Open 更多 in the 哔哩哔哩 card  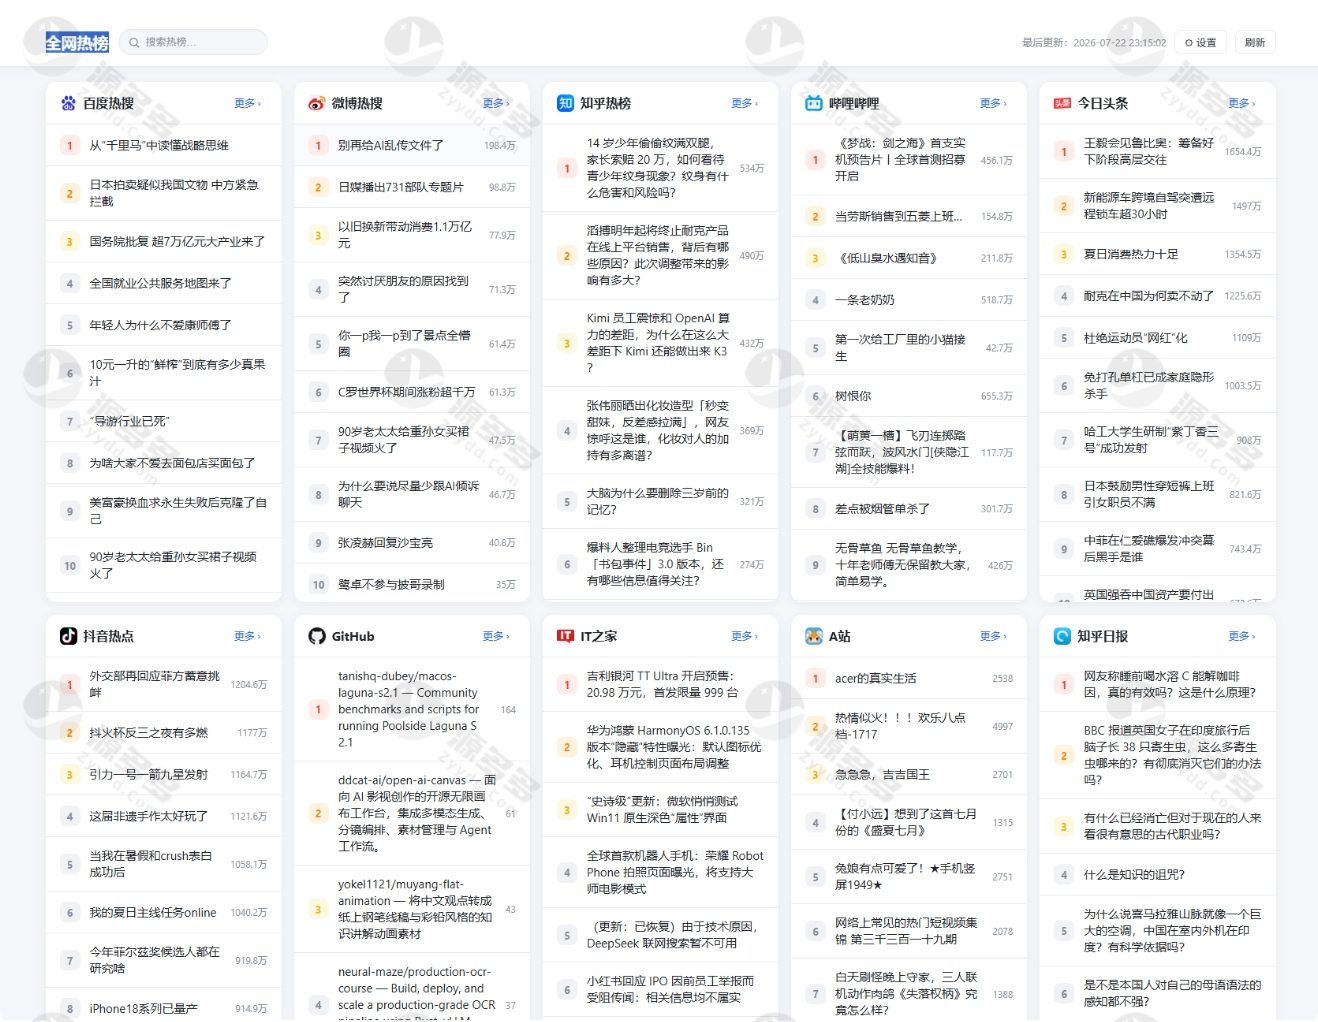click(x=993, y=103)
